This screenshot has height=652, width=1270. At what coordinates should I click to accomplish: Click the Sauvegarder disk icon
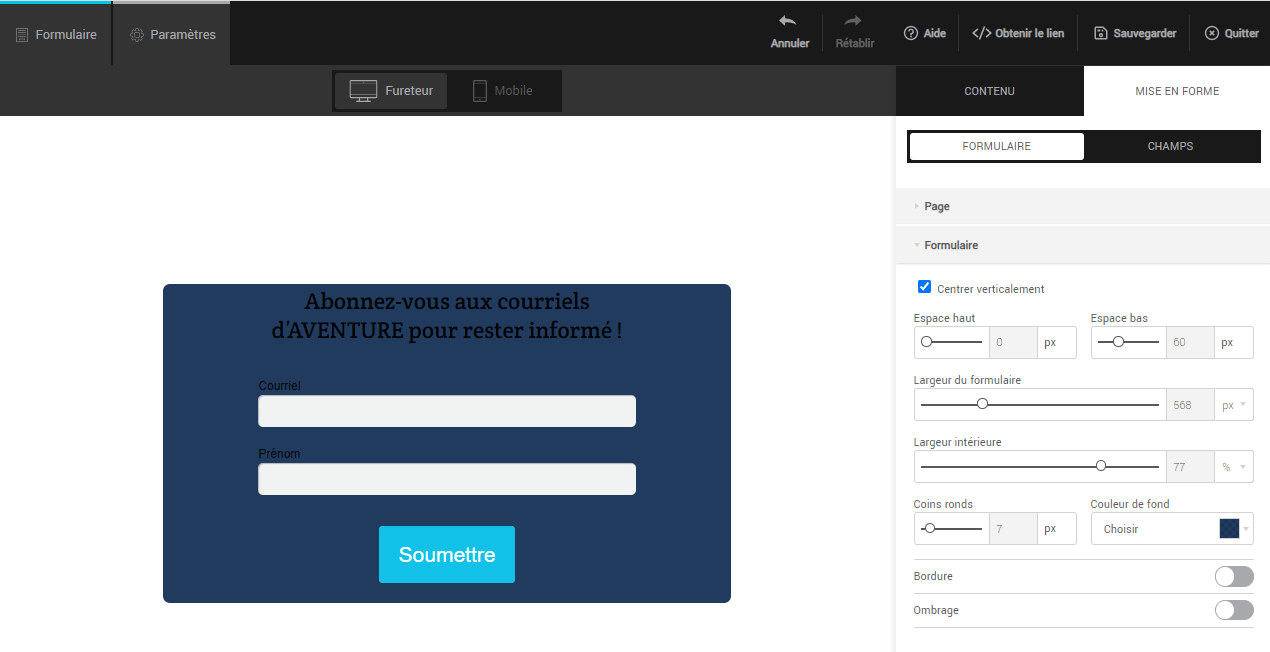pyautogui.click(x=1101, y=33)
